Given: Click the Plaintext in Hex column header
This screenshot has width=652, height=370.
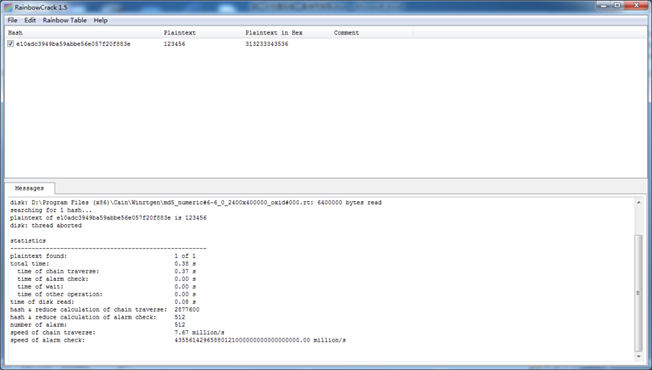Looking at the screenshot, I should [x=286, y=32].
